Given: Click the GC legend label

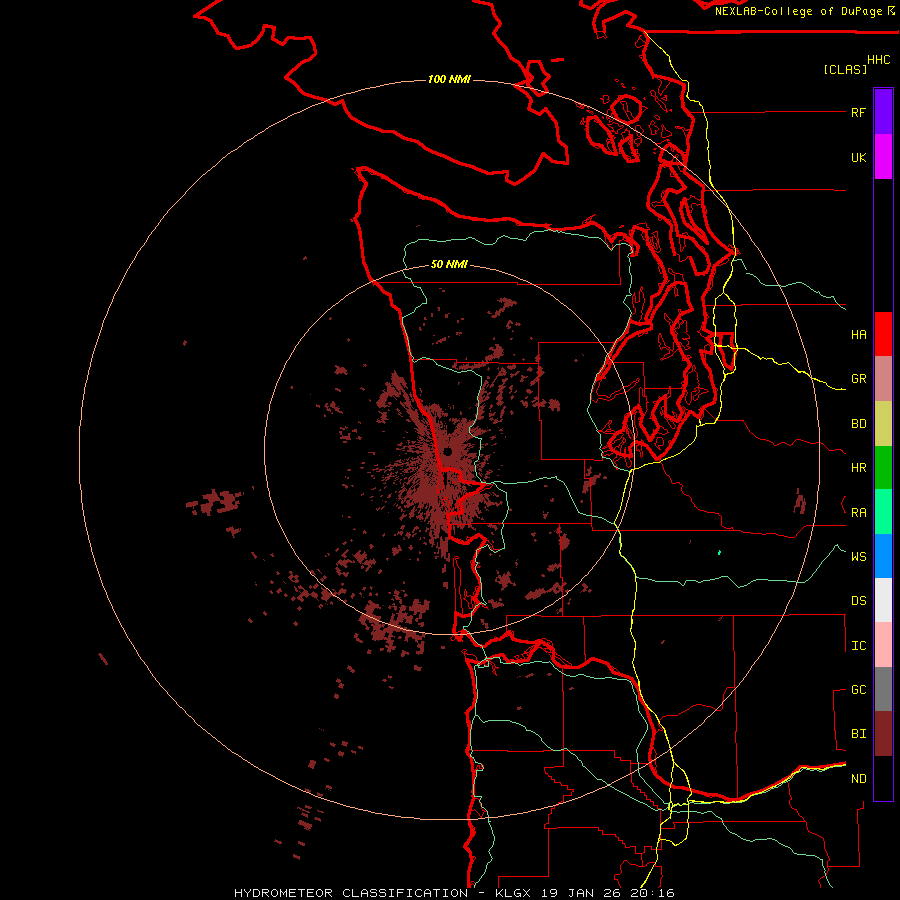Looking at the screenshot, I should coord(858,690).
